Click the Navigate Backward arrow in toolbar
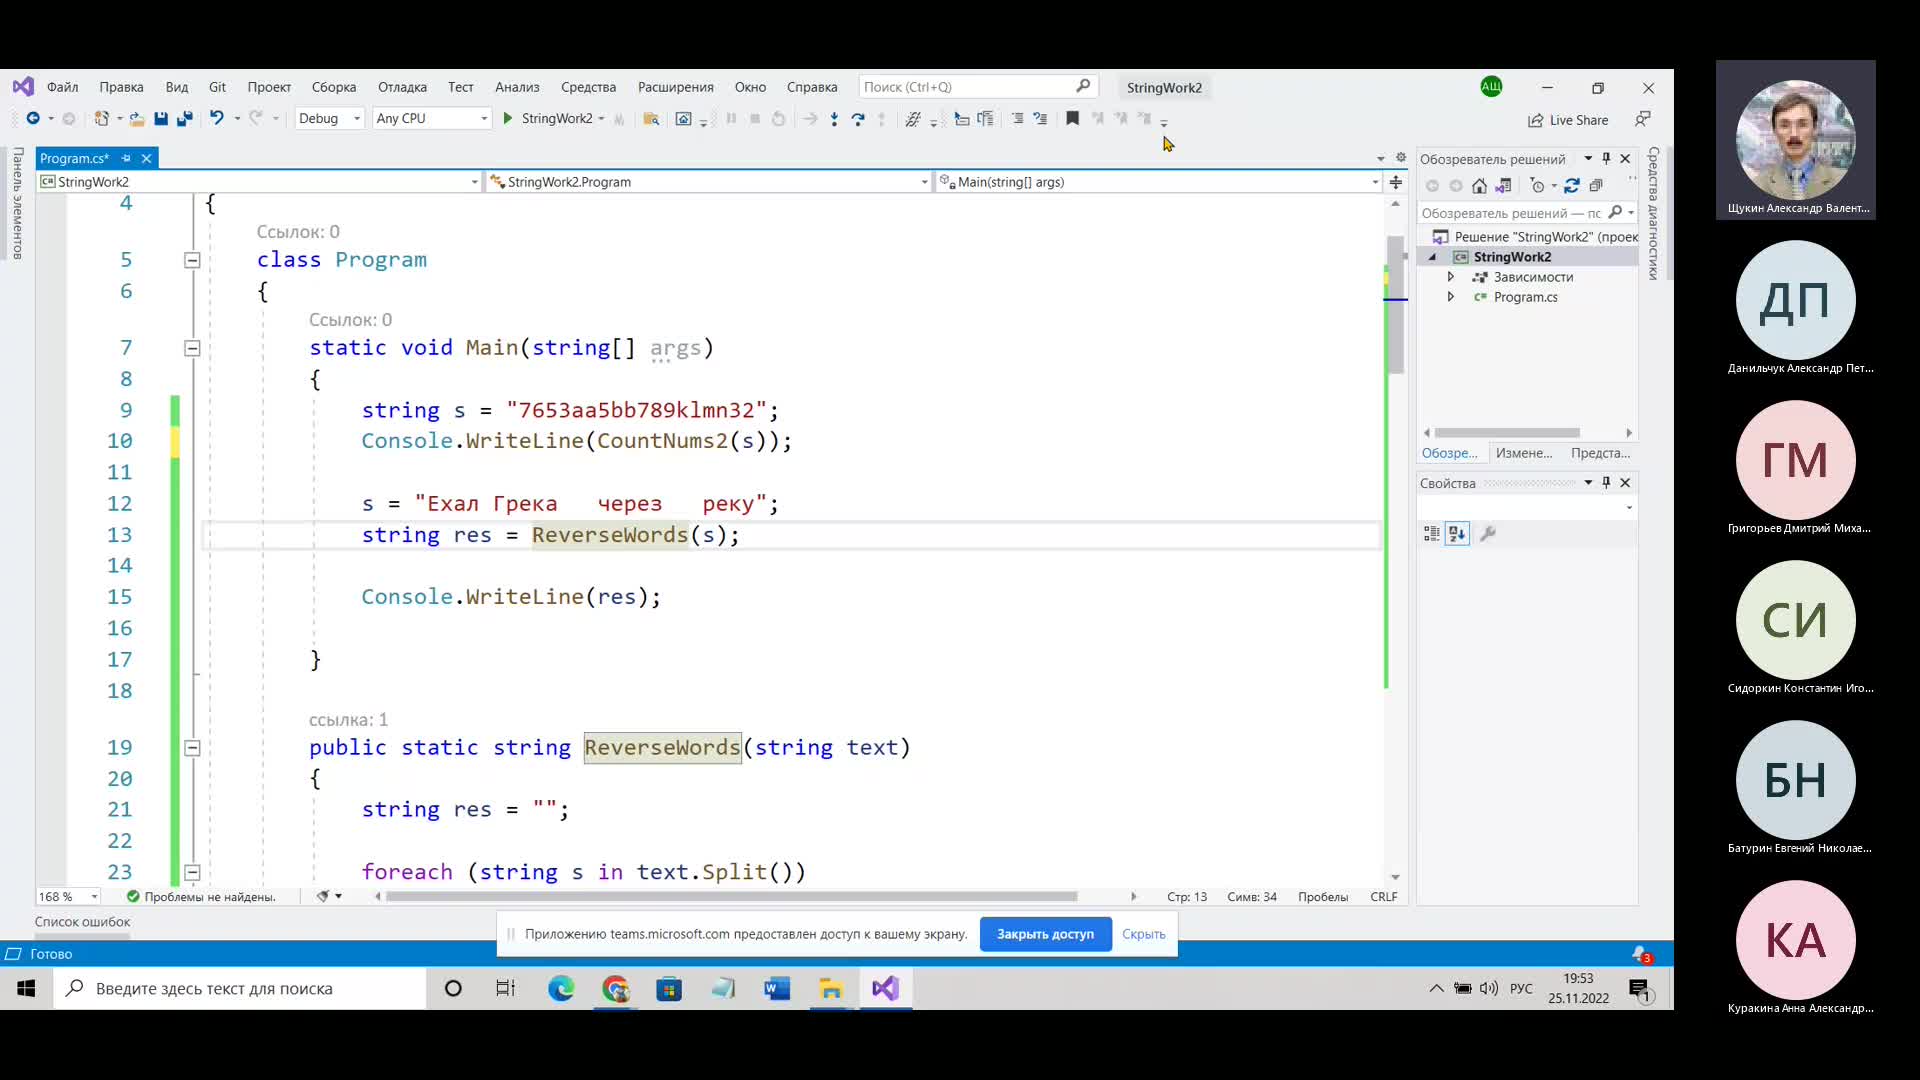The height and width of the screenshot is (1080, 1920). (x=33, y=118)
